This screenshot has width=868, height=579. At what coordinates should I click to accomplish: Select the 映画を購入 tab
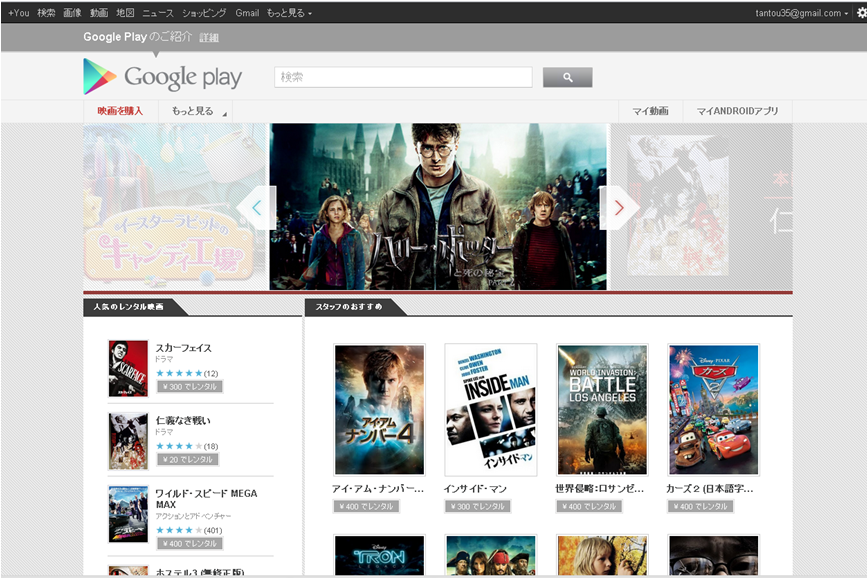tap(120, 111)
